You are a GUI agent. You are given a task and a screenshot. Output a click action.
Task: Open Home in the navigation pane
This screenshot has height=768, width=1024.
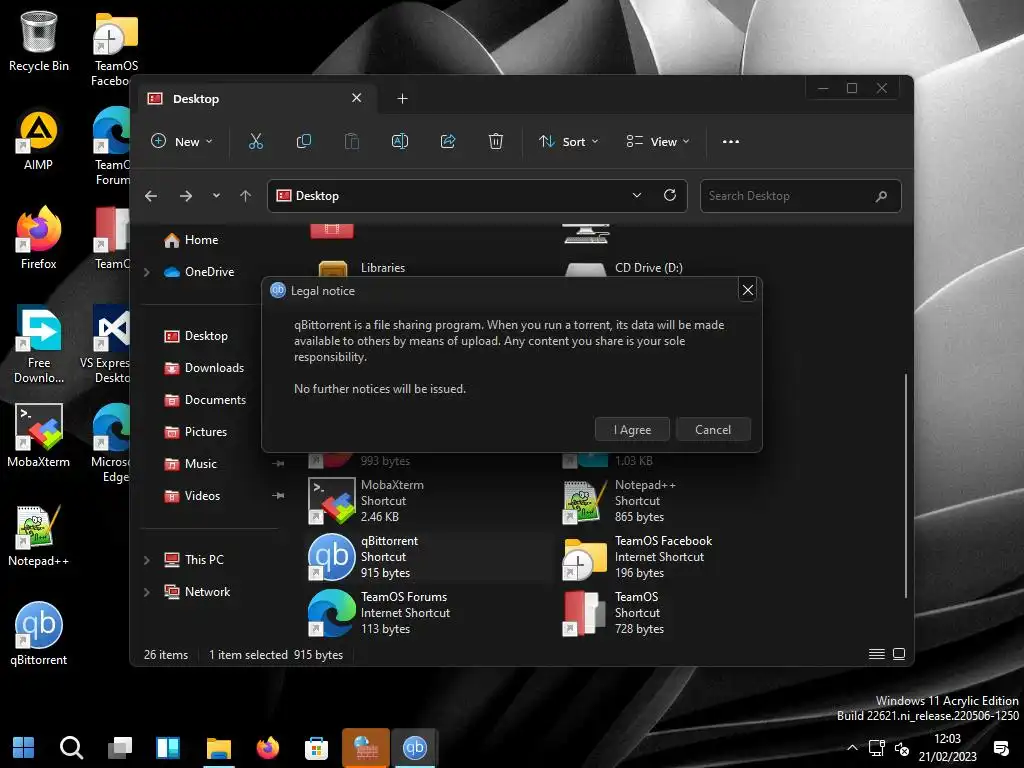(191, 240)
